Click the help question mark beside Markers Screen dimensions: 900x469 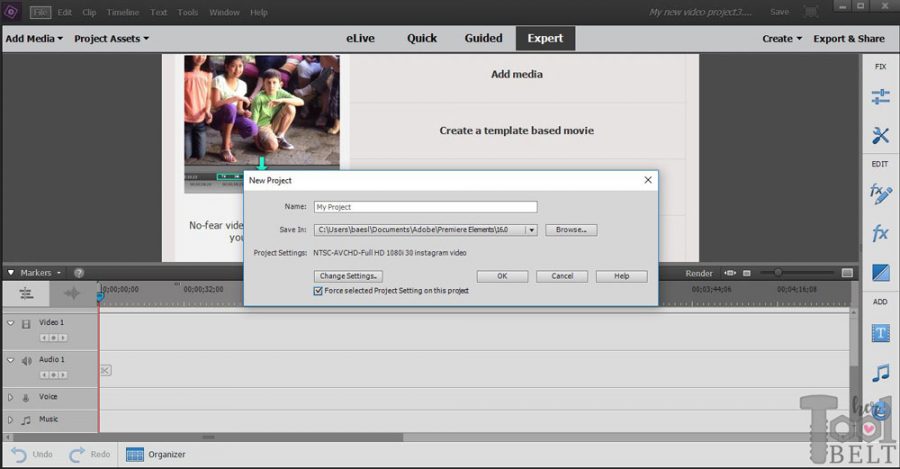pyautogui.click(x=79, y=273)
